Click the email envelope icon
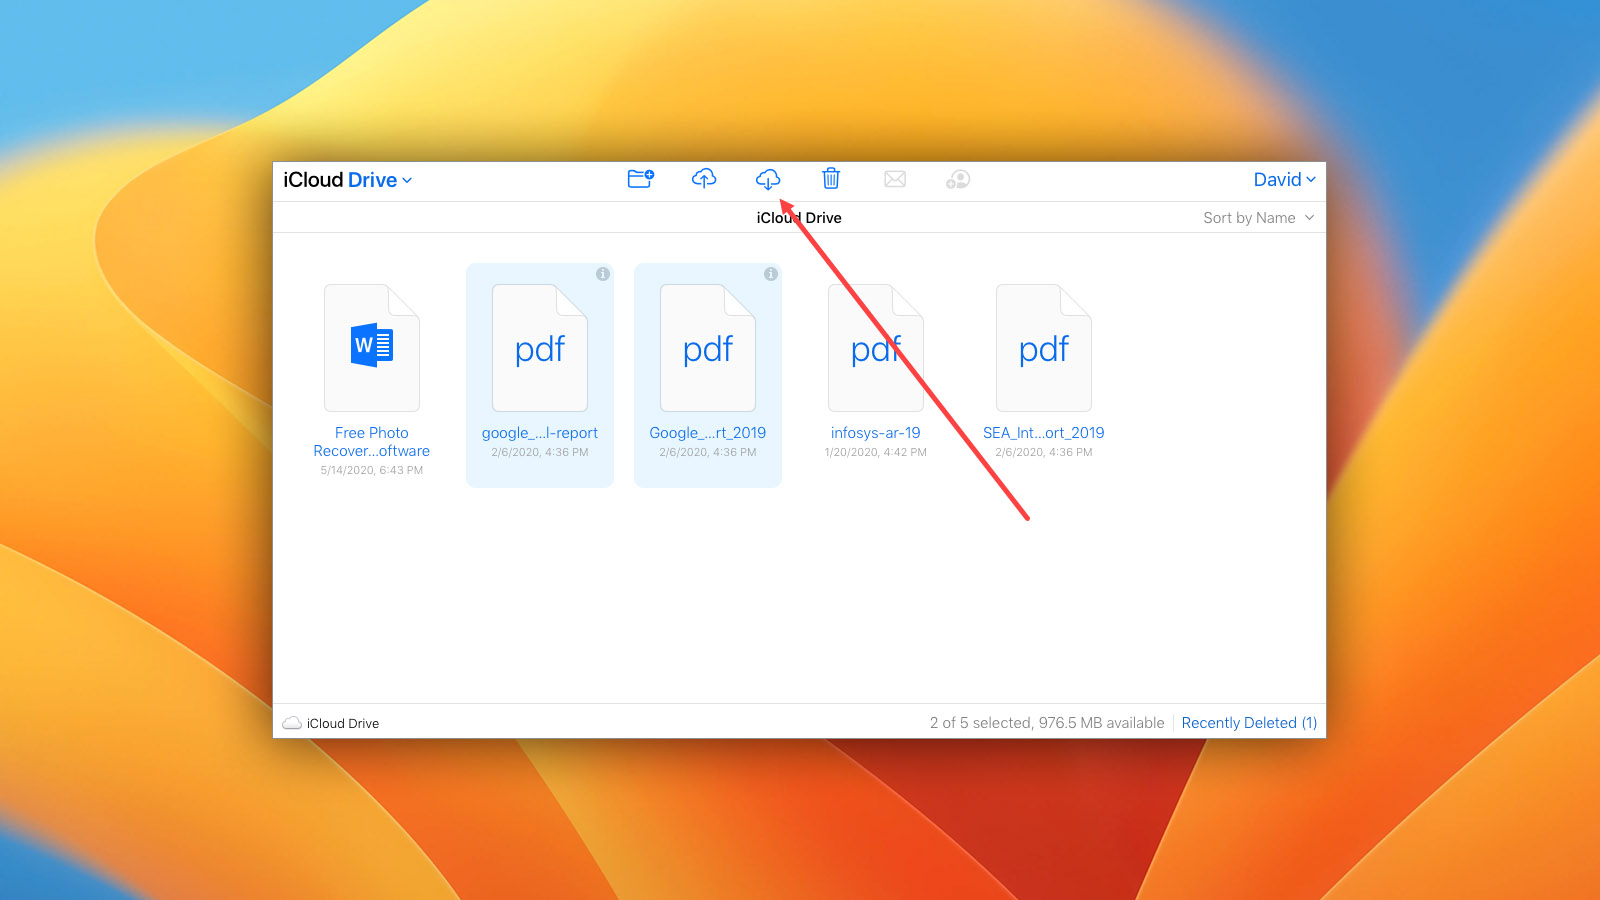The image size is (1600, 900). (x=895, y=179)
